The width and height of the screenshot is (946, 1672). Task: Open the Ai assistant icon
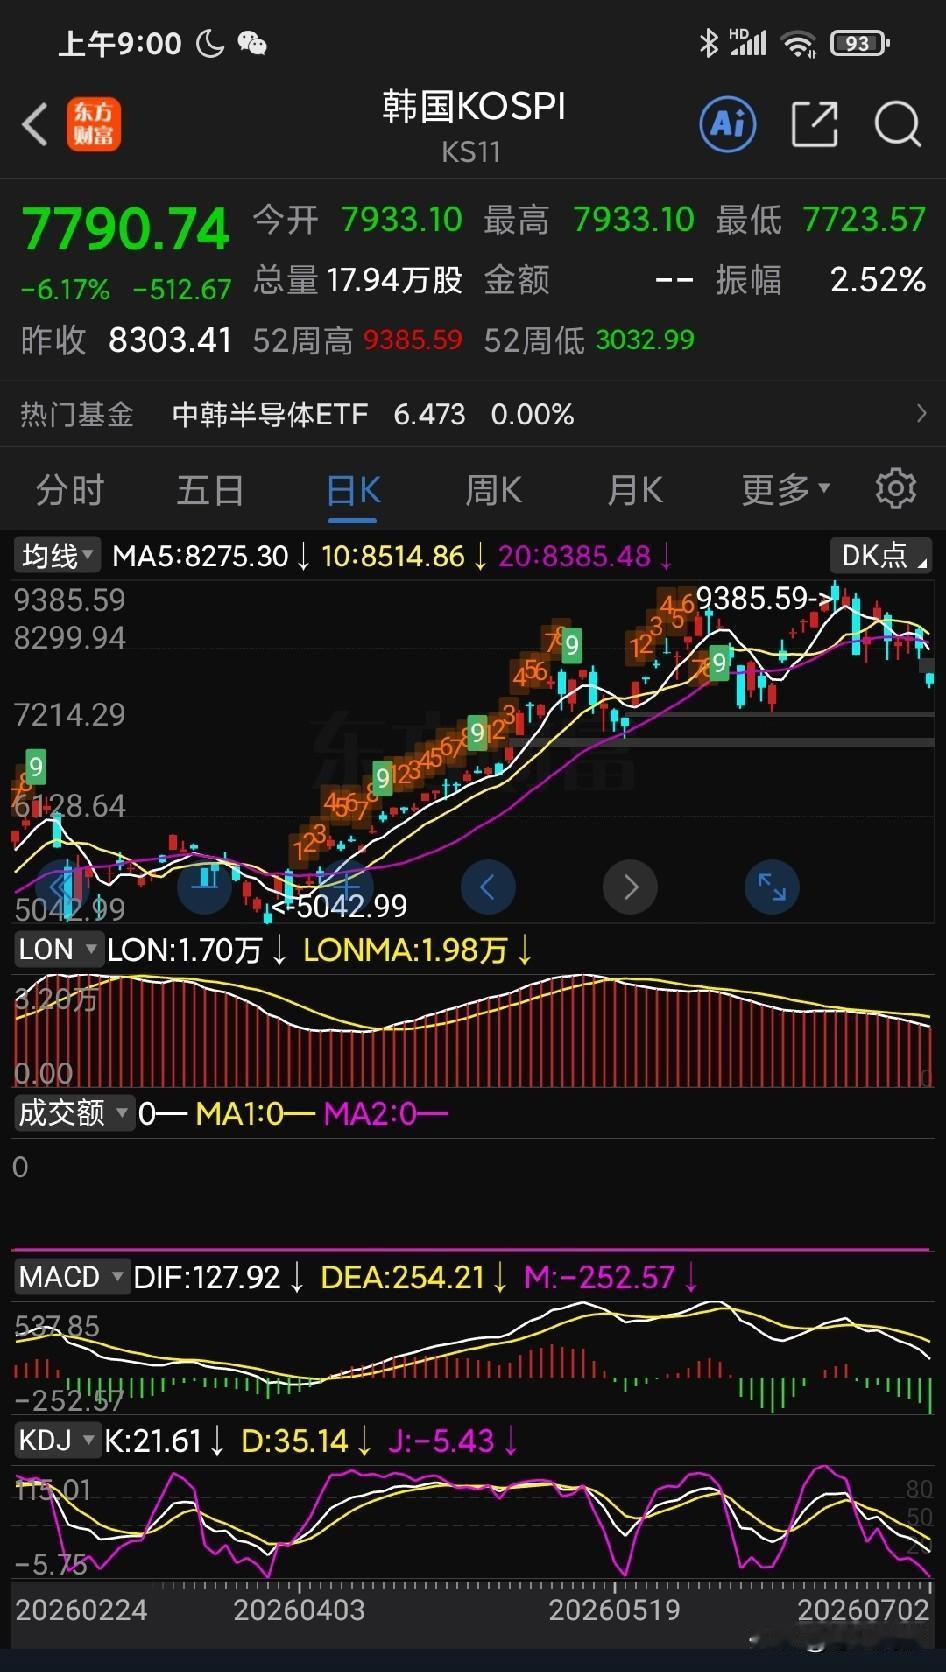click(x=727, y=124)
